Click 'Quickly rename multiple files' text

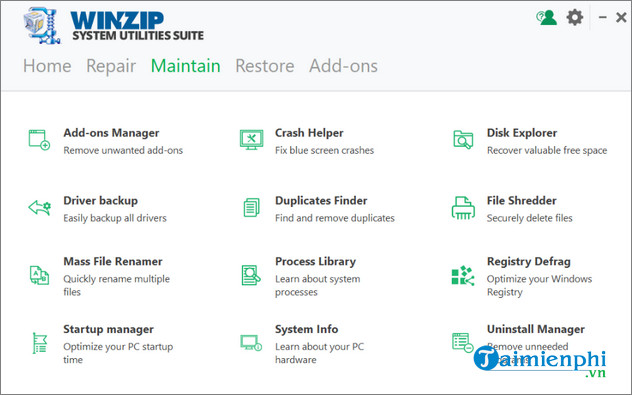116,285
